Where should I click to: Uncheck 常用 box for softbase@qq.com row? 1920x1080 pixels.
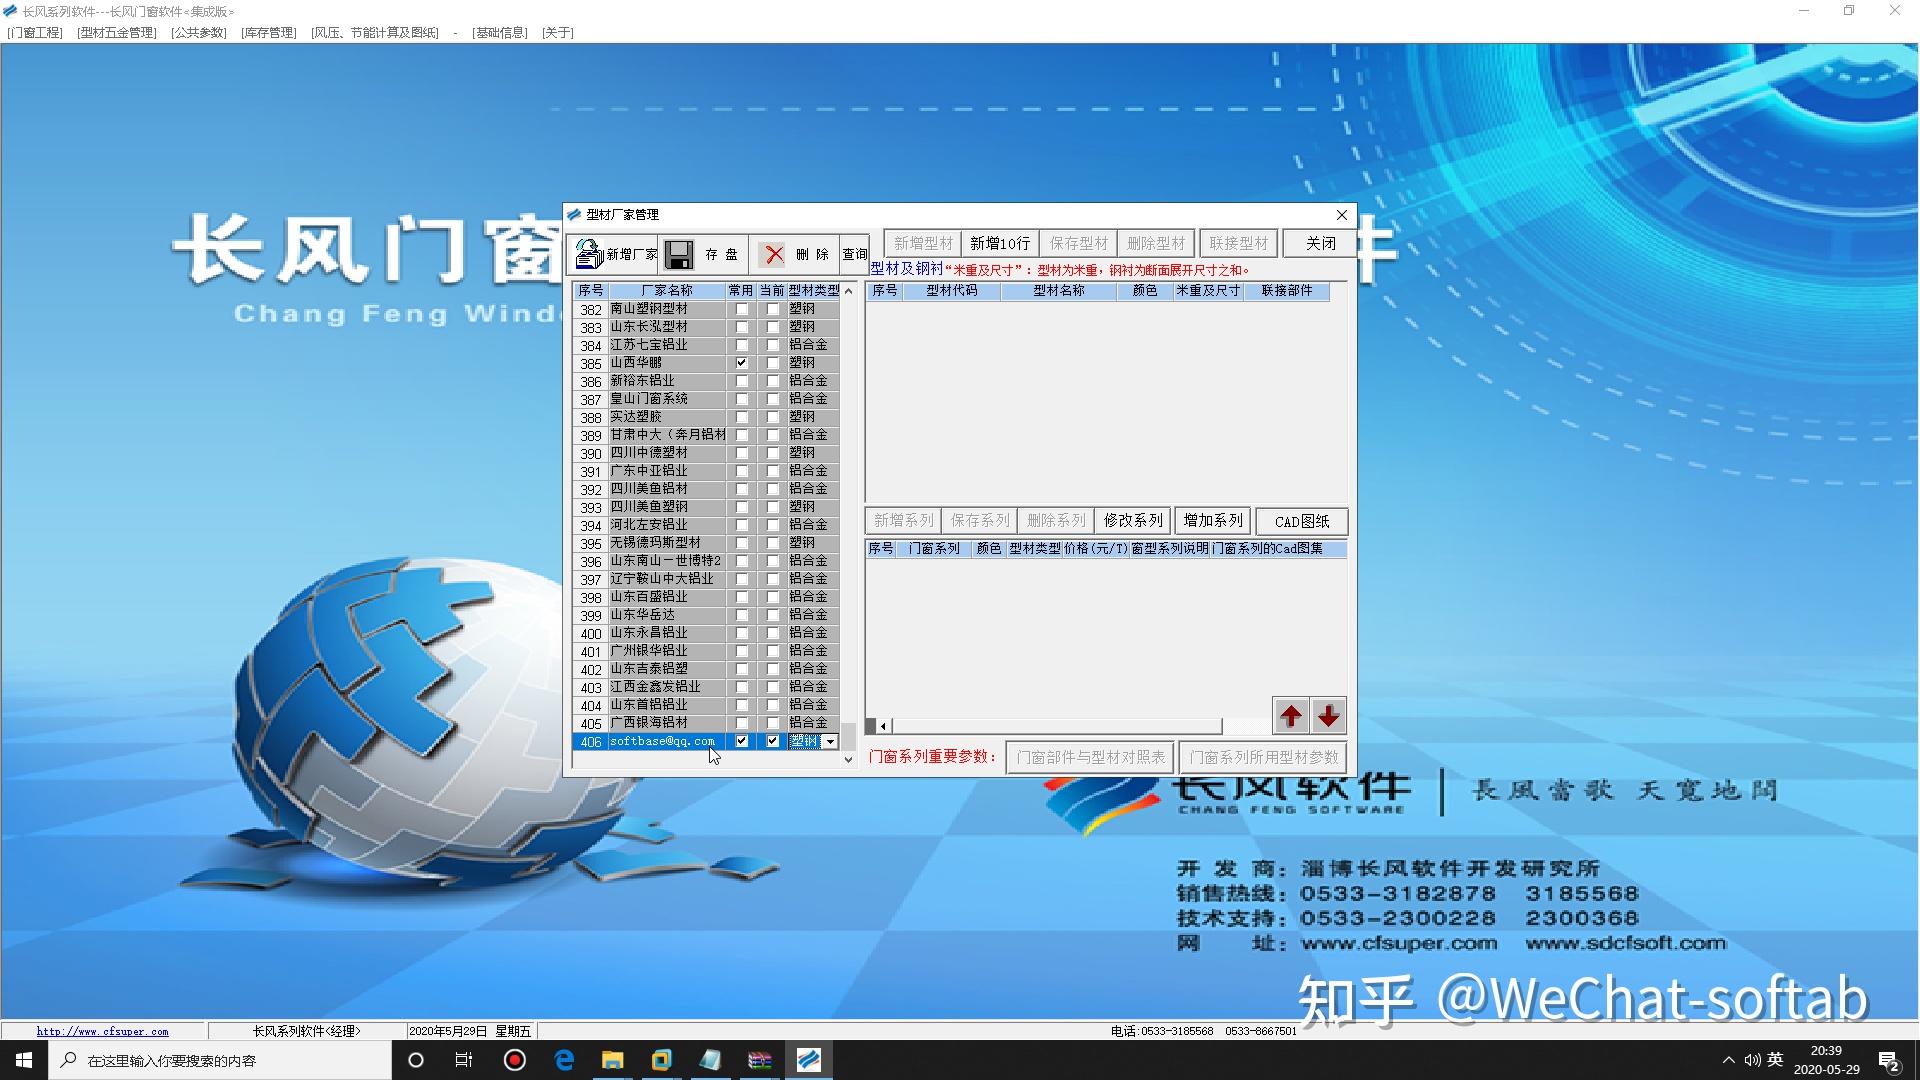(x=741, y=741)
